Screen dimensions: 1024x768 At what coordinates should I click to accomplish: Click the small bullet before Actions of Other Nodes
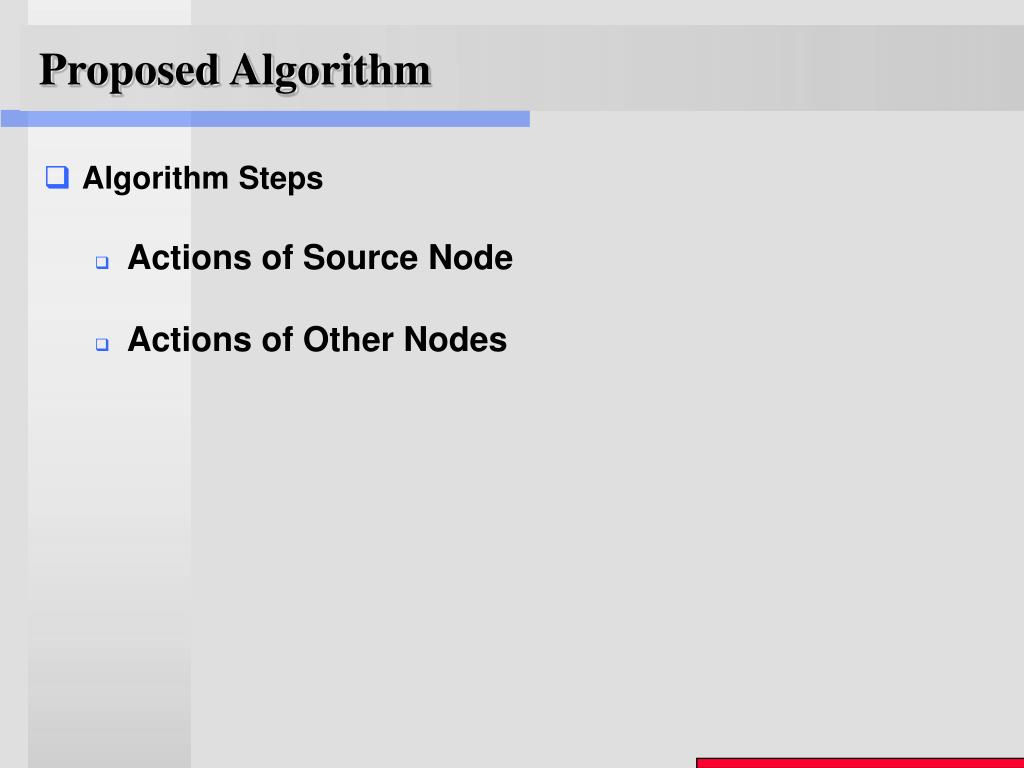pyautogui.click(x=102, y=344)
